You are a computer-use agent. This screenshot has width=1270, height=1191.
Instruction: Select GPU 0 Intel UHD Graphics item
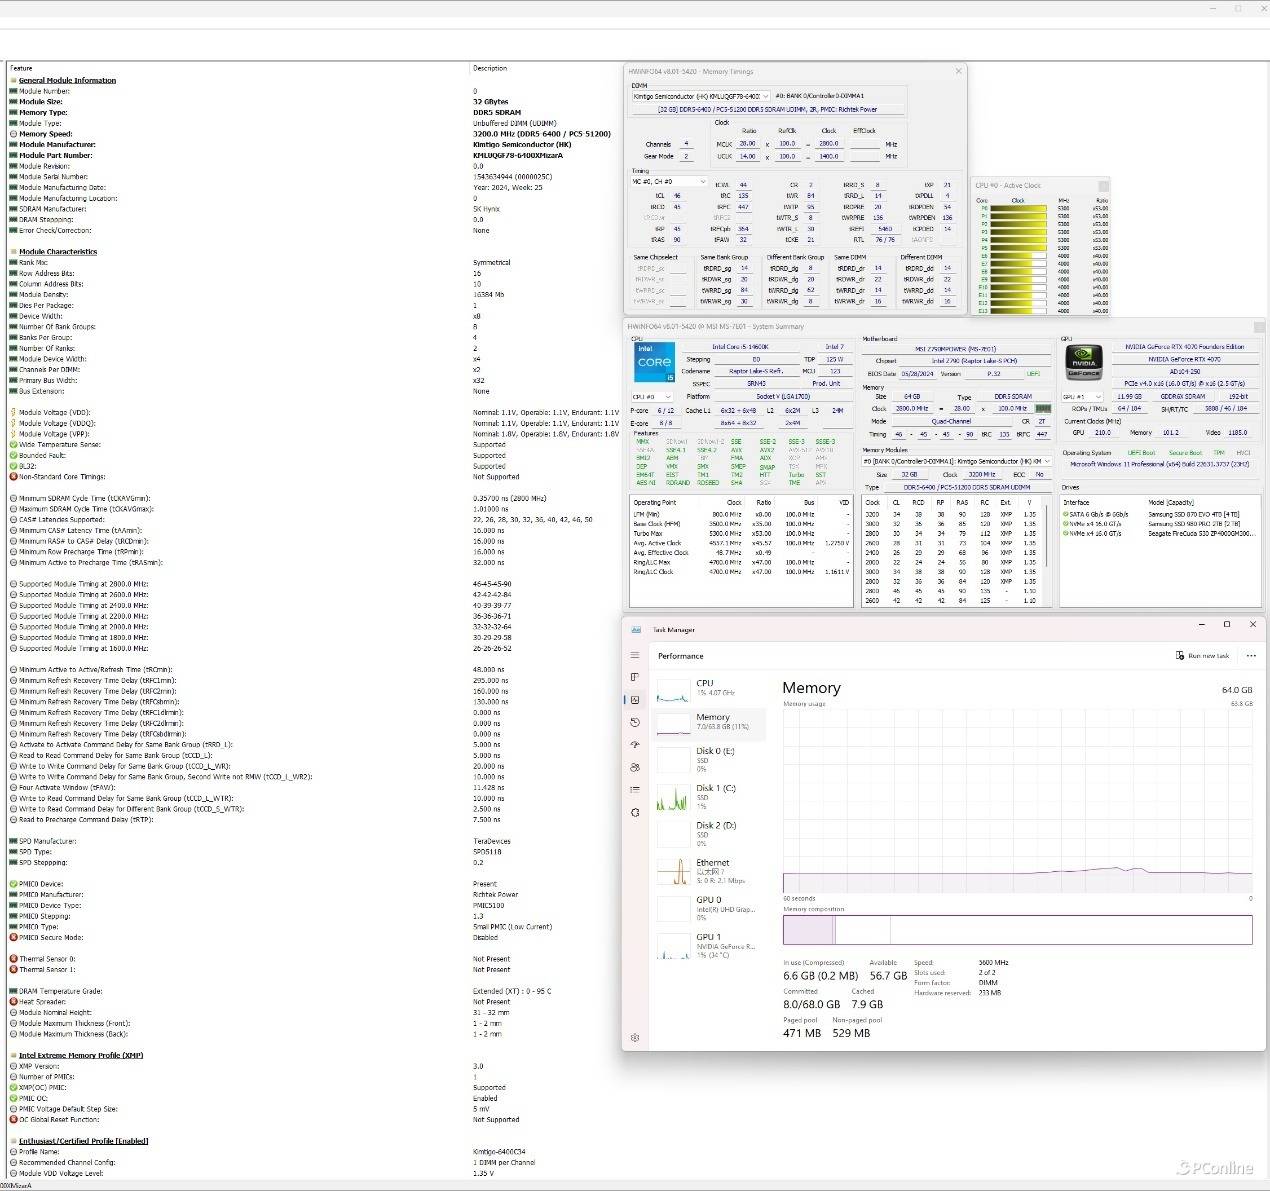click(x=709, y=907)
